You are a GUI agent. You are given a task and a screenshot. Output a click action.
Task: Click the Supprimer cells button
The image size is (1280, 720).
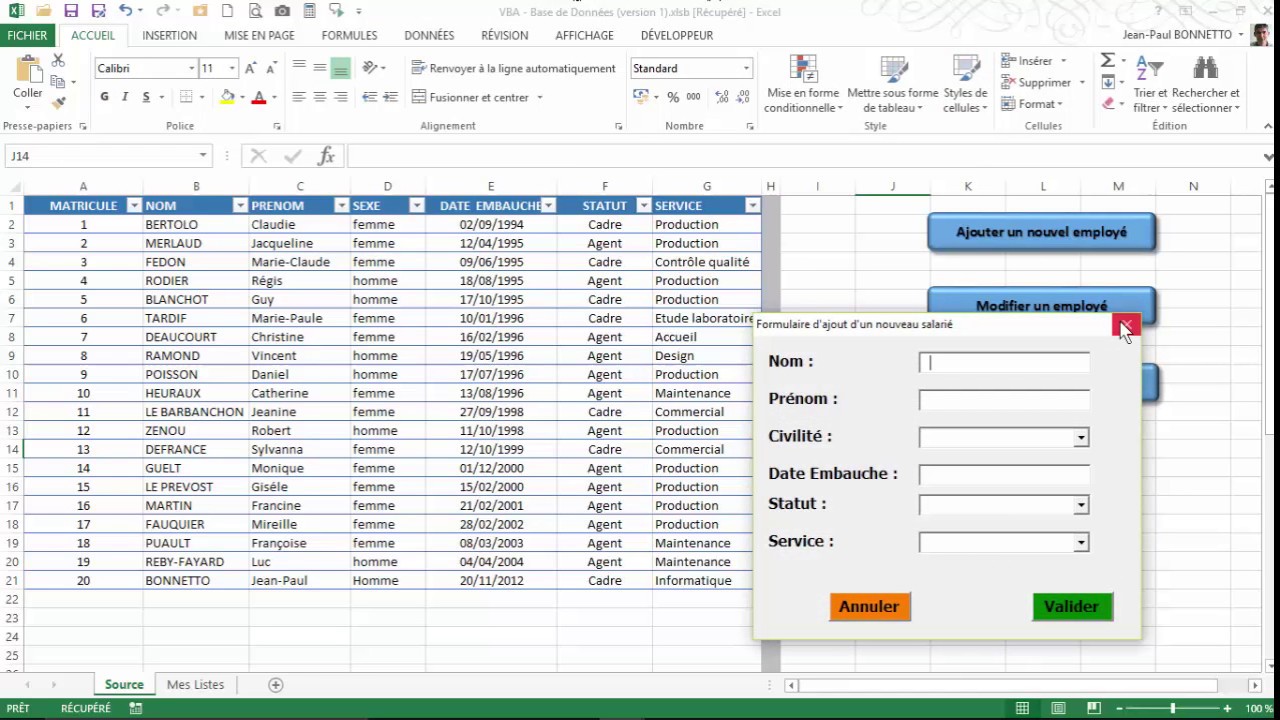pos(1036,83)
